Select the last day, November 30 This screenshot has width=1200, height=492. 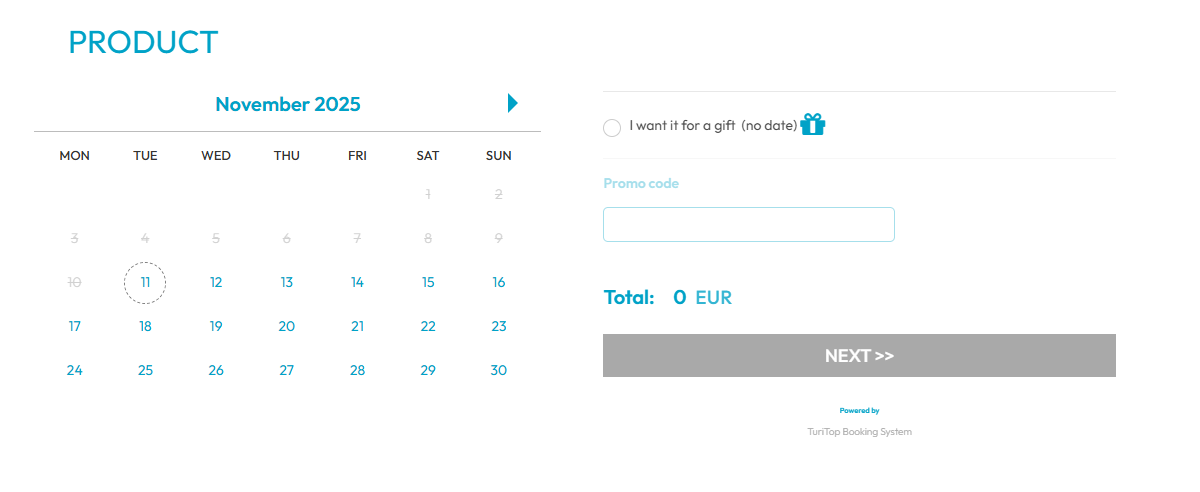(499, 371)
